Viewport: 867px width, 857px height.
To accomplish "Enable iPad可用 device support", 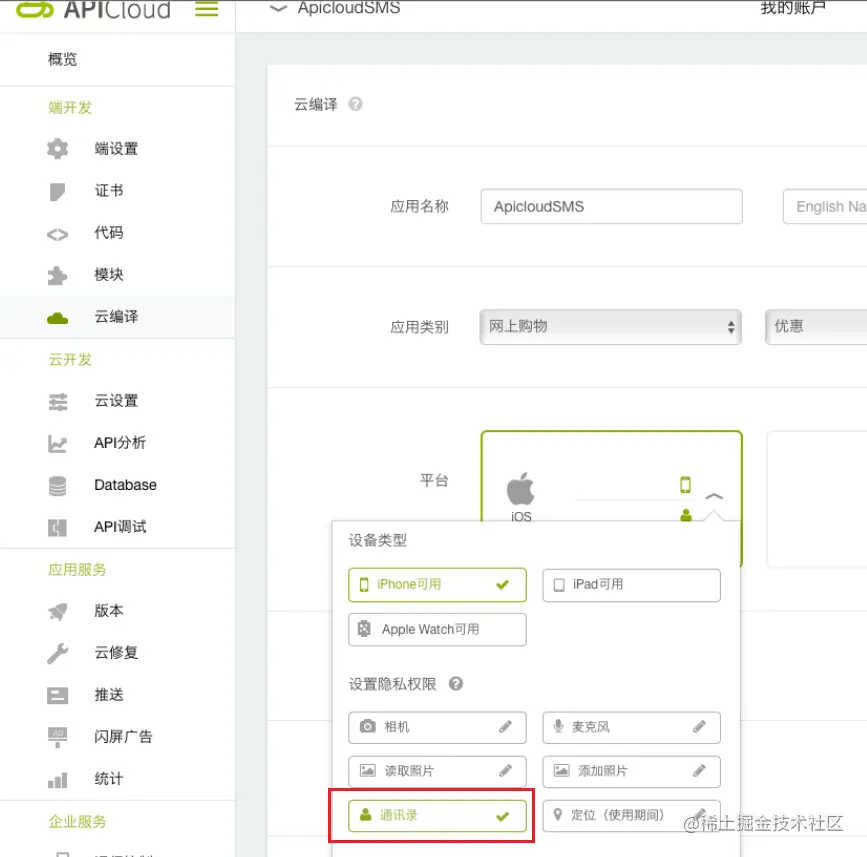I will 631,585.
